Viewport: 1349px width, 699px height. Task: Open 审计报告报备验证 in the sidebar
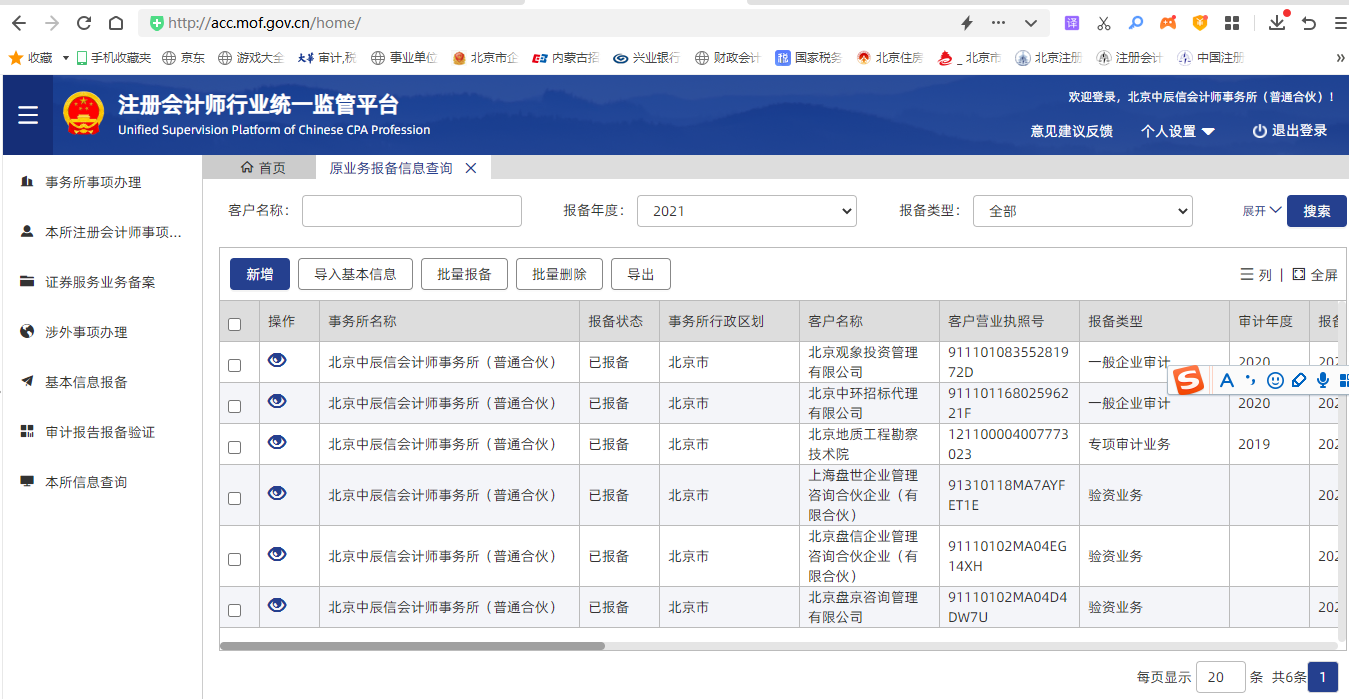(100, 432)
